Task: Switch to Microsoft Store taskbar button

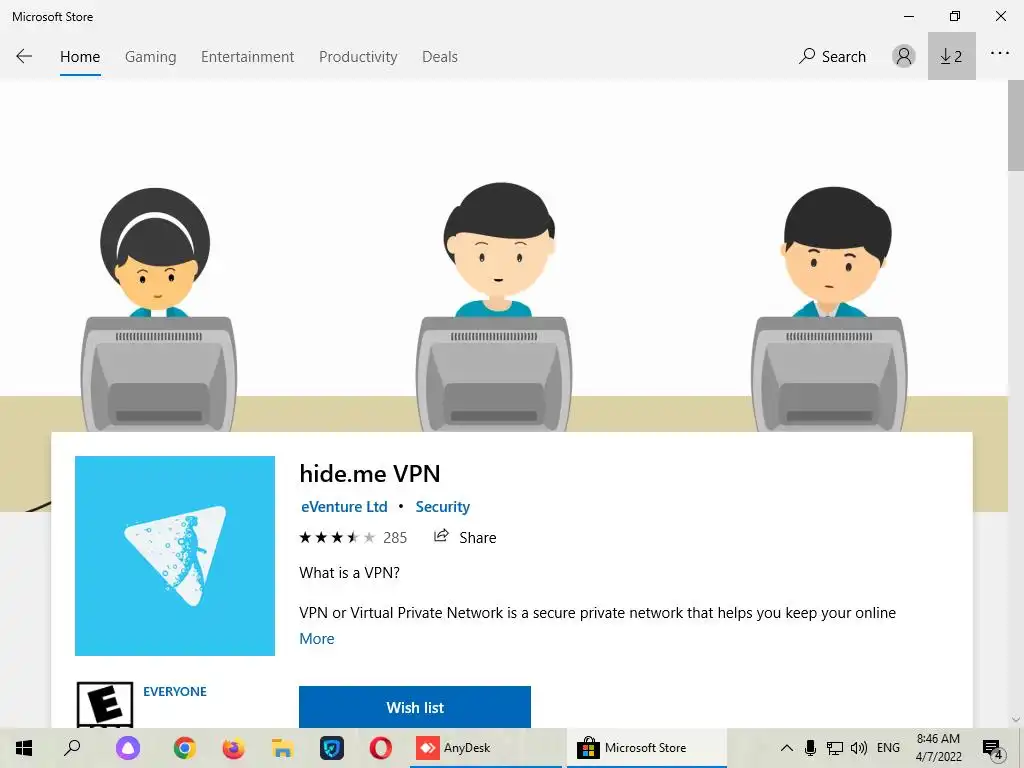Action: pos(647,748)
